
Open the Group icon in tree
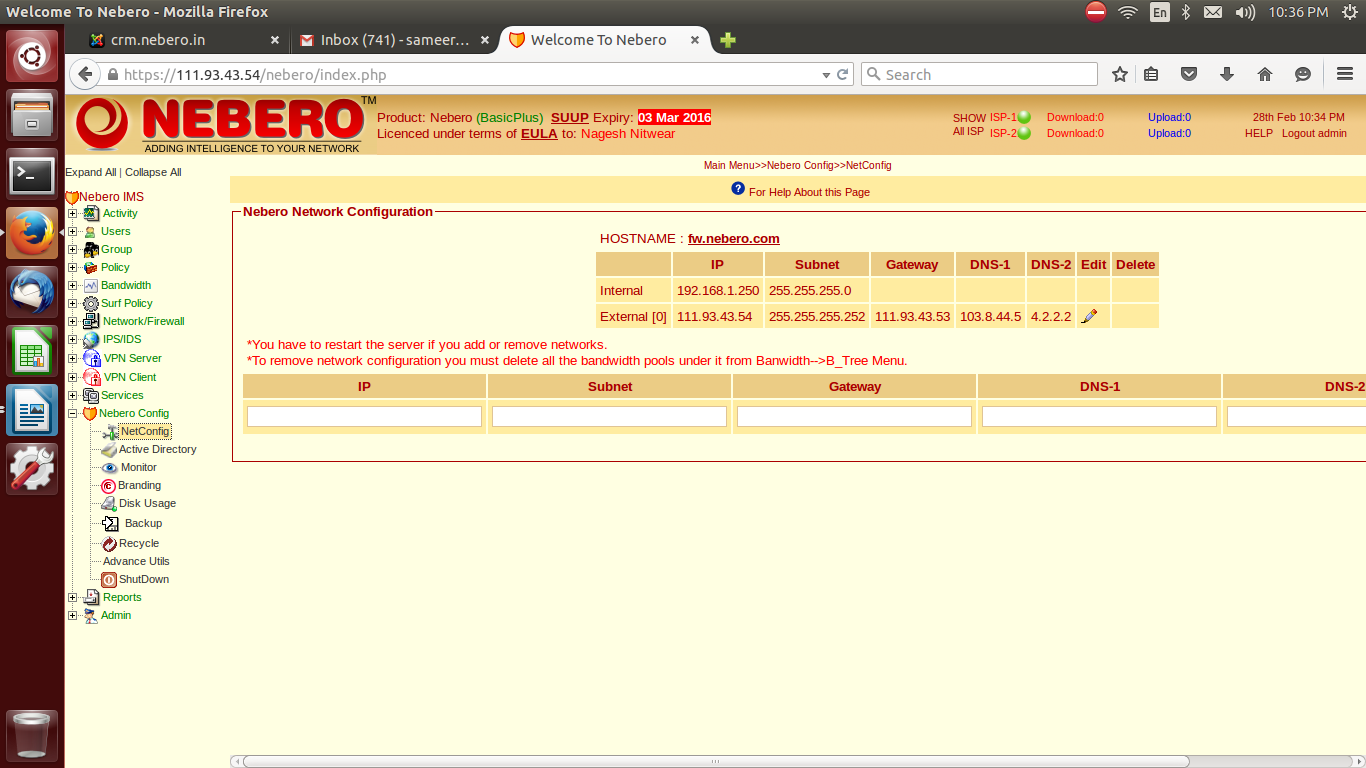pos(91,249)
